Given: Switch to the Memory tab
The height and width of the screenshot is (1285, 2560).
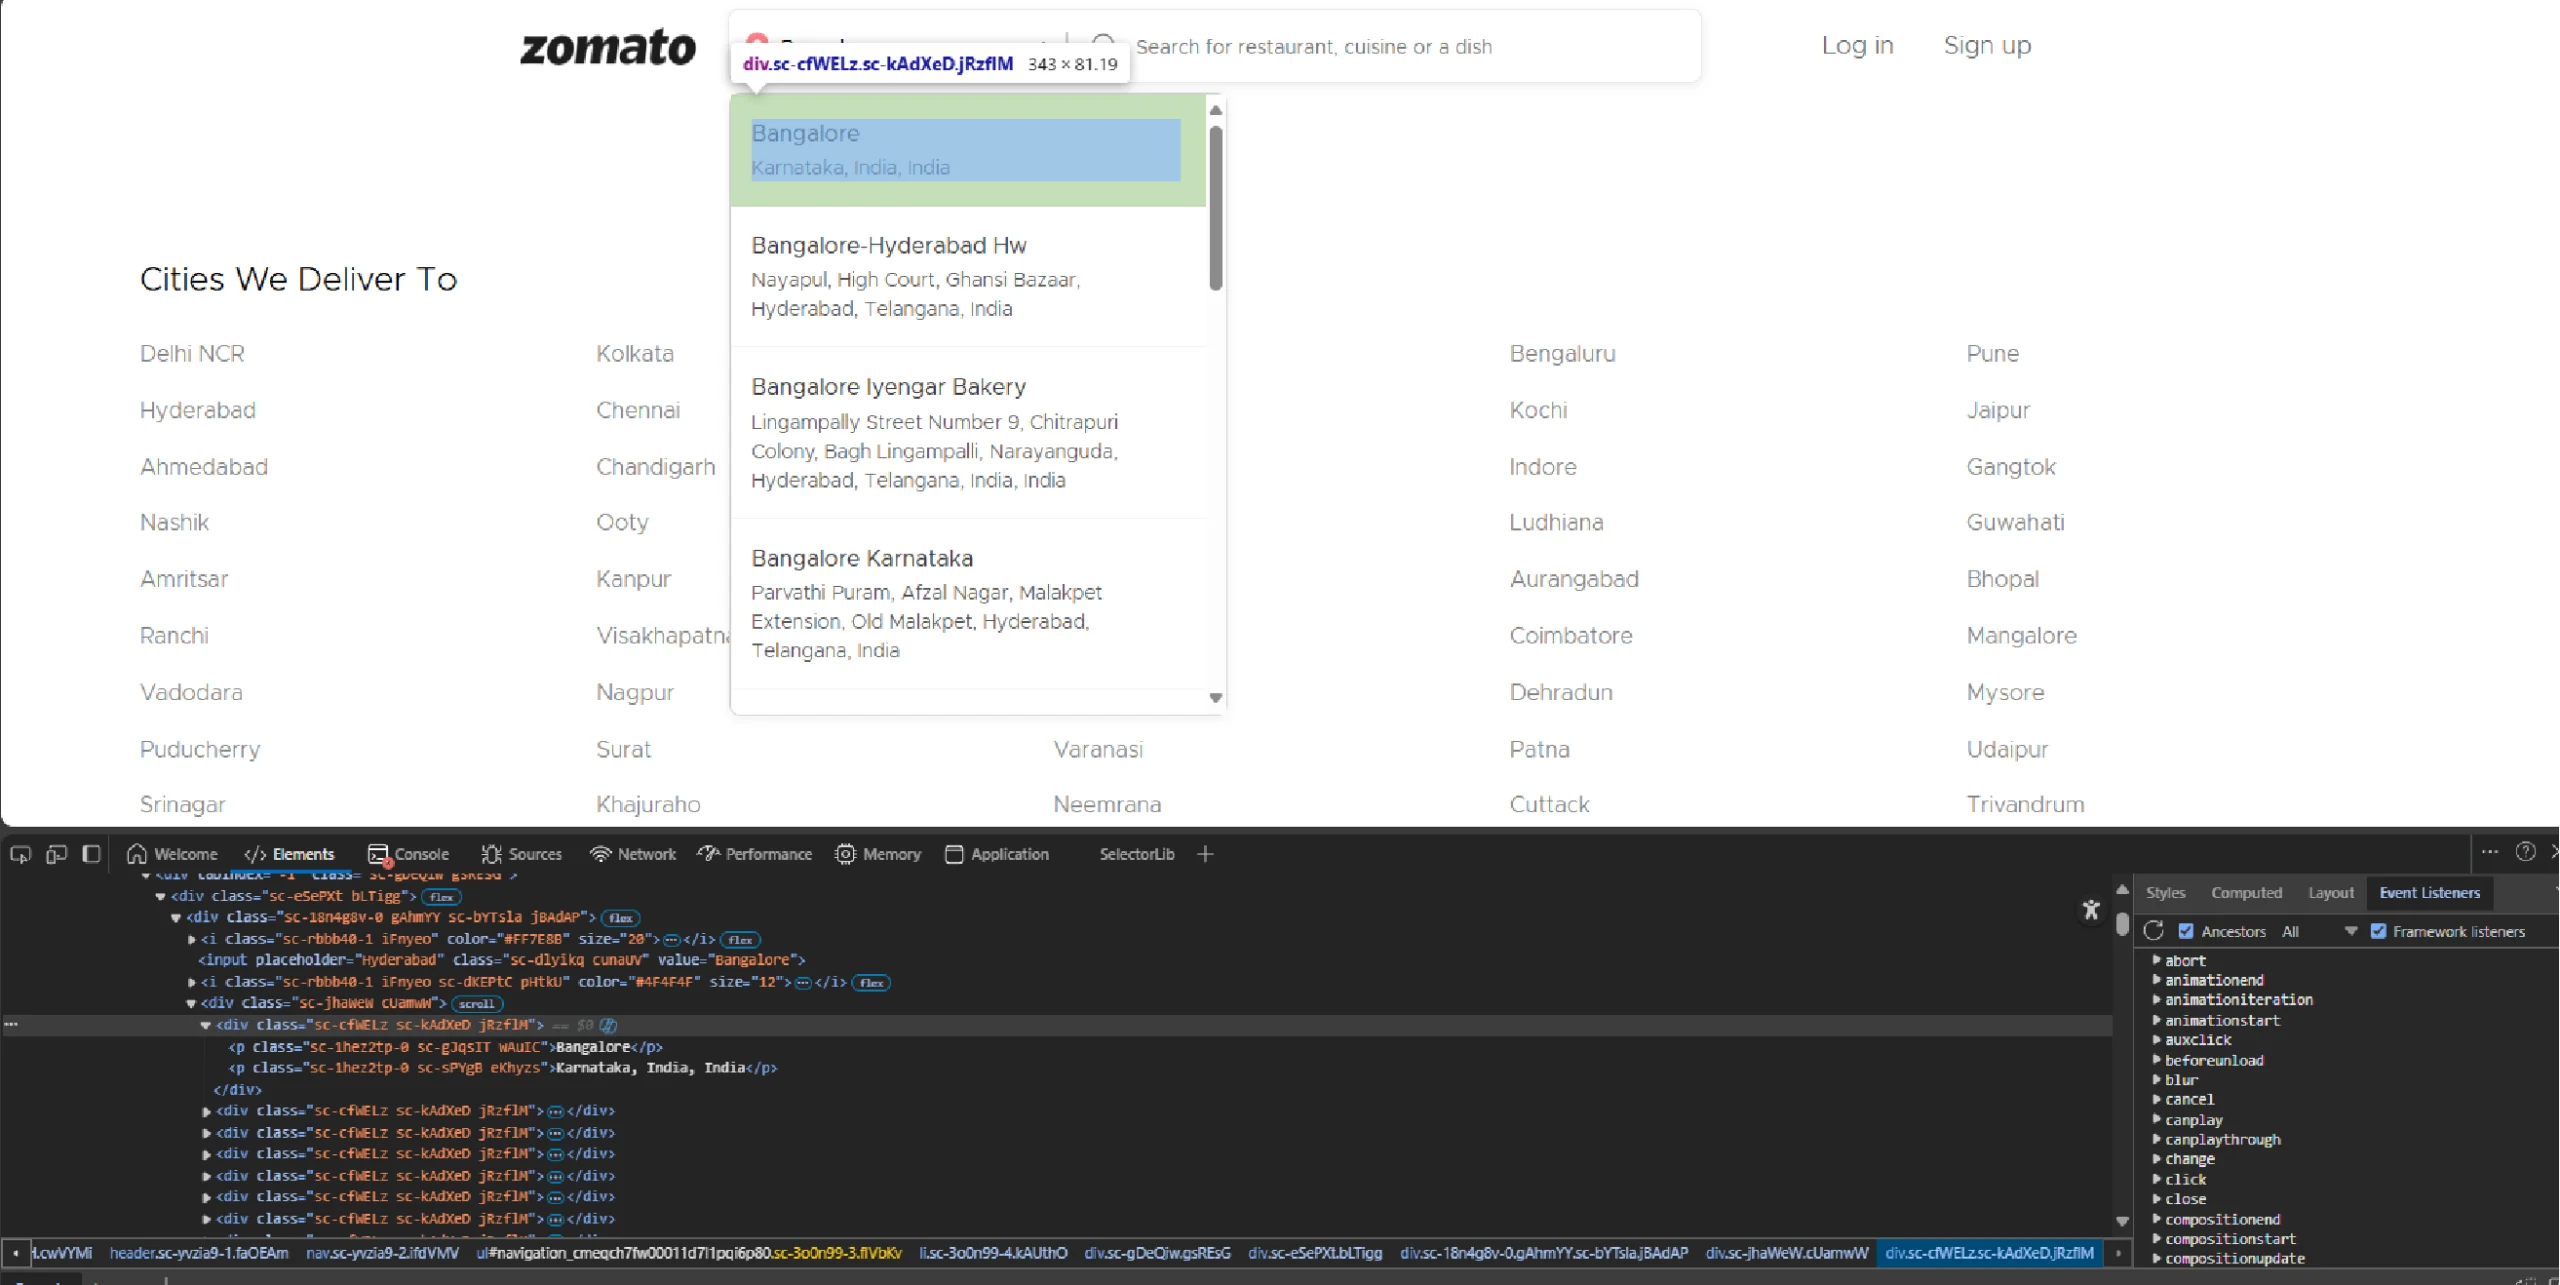Looking at the screenshot, I should click(x=878, y=854).
